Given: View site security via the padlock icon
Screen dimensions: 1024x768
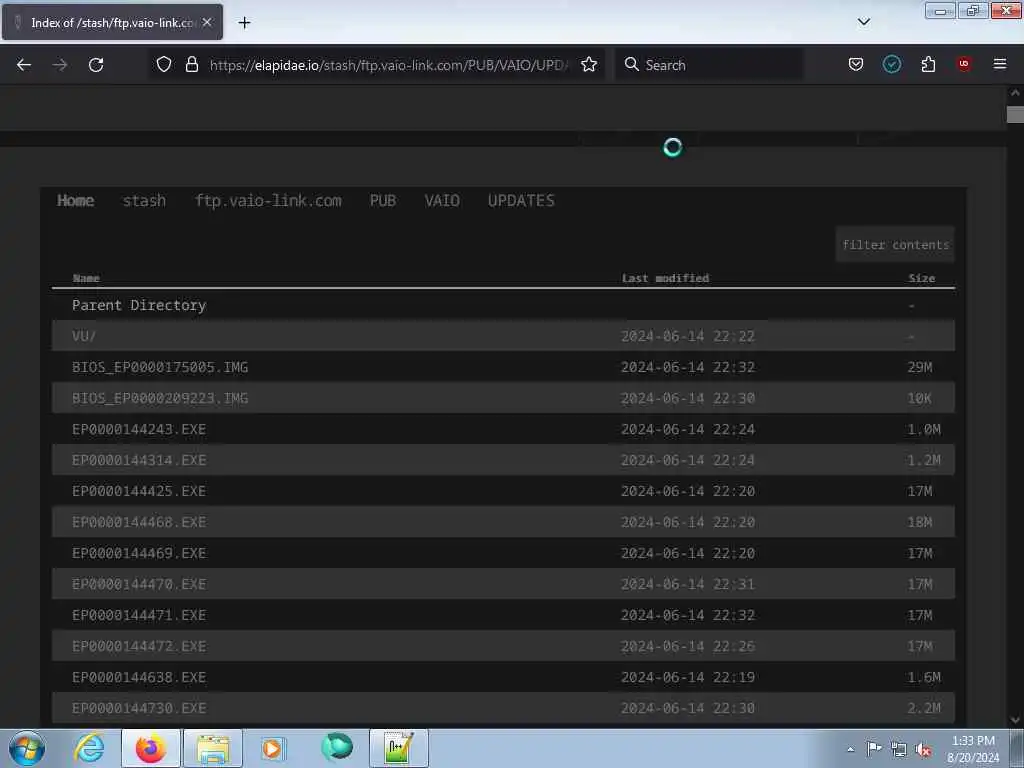Looking at the screenshot, I should tap(191, 64).
